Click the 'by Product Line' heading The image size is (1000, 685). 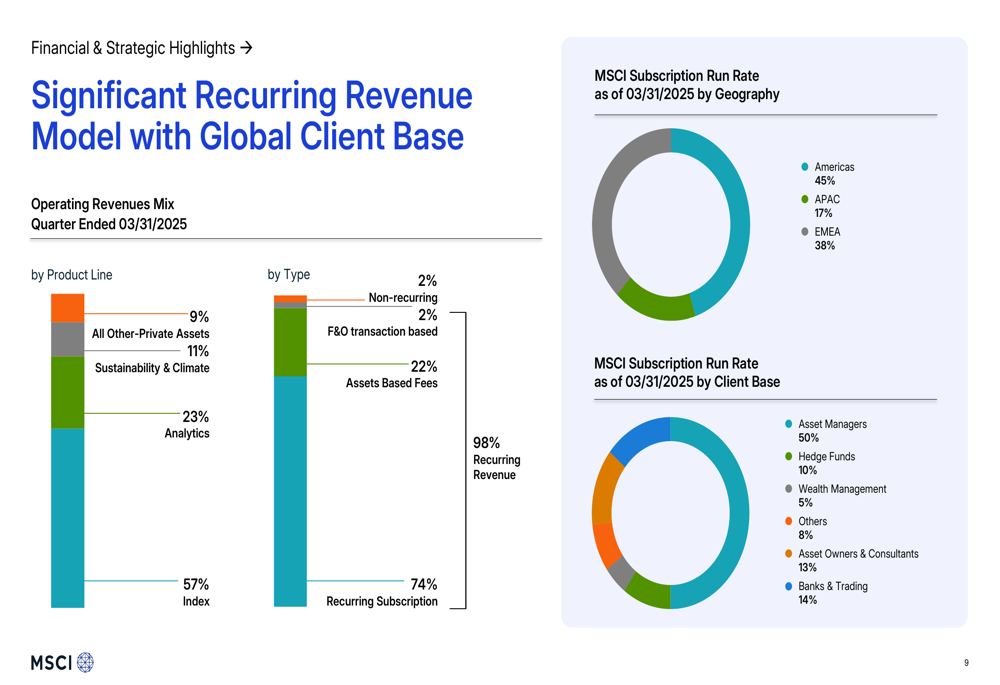click(71, 275)
